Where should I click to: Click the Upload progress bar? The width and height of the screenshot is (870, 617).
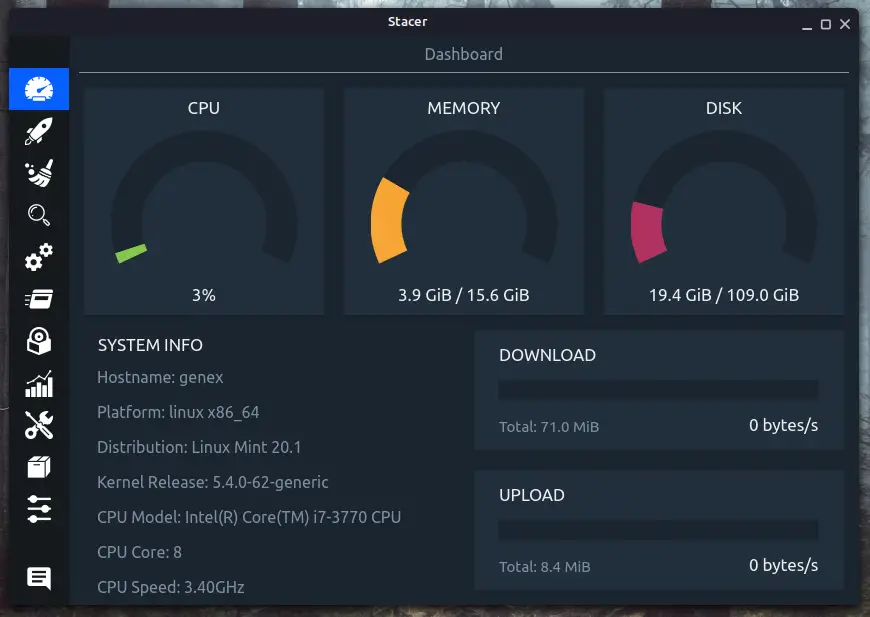tap(658, 530)
